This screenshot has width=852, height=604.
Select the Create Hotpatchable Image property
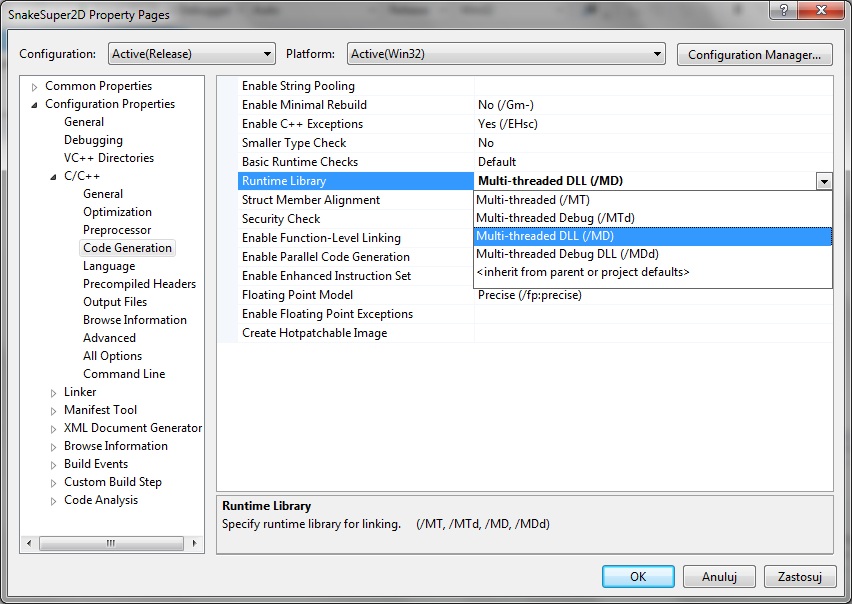(x=356, y=333)
